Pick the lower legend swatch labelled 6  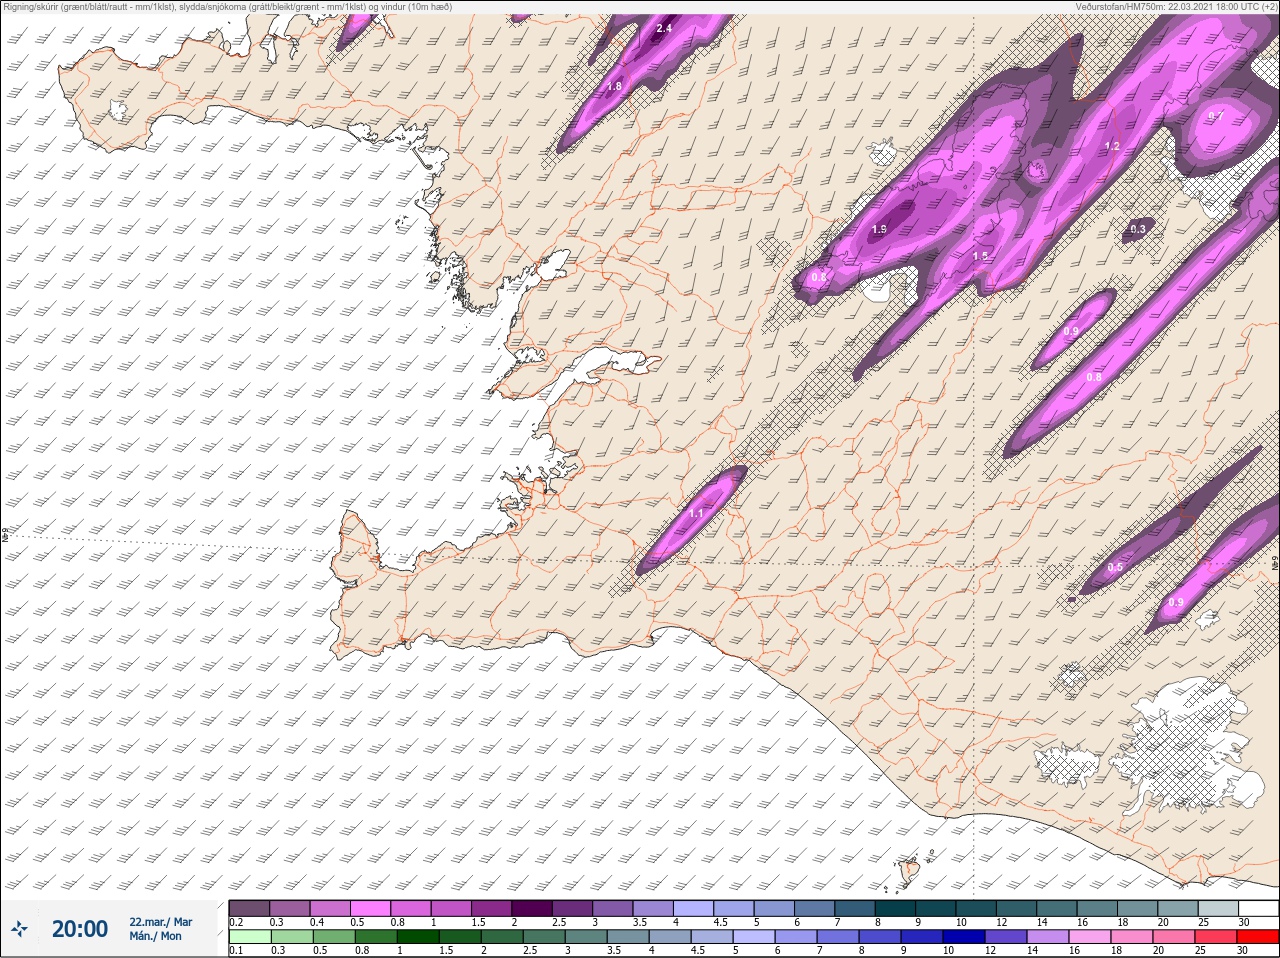(795, 937)
